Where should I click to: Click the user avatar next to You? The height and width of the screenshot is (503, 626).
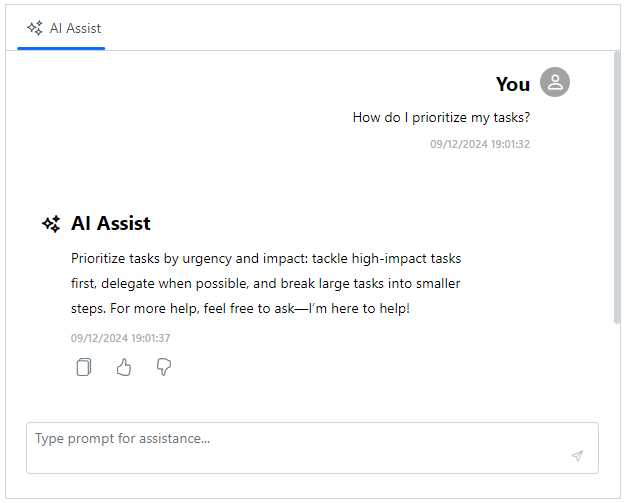coord(555,82)
